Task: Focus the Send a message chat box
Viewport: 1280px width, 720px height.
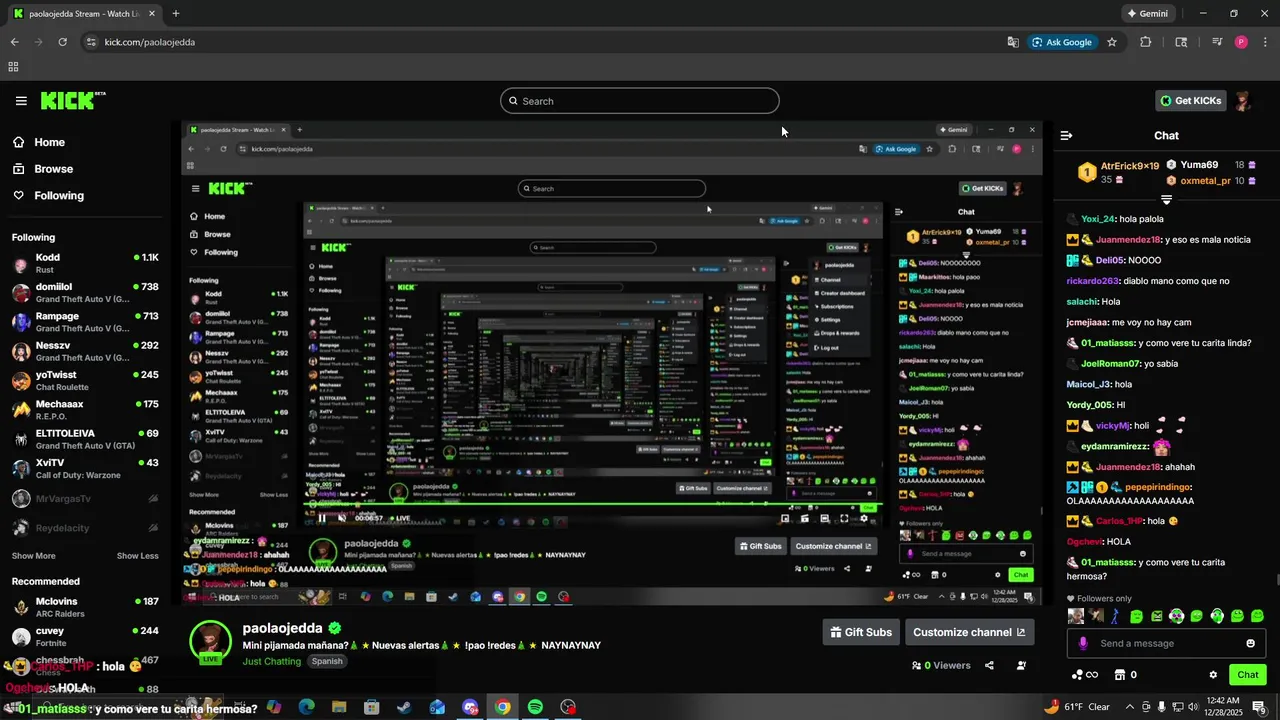Action: (1168, 643)
